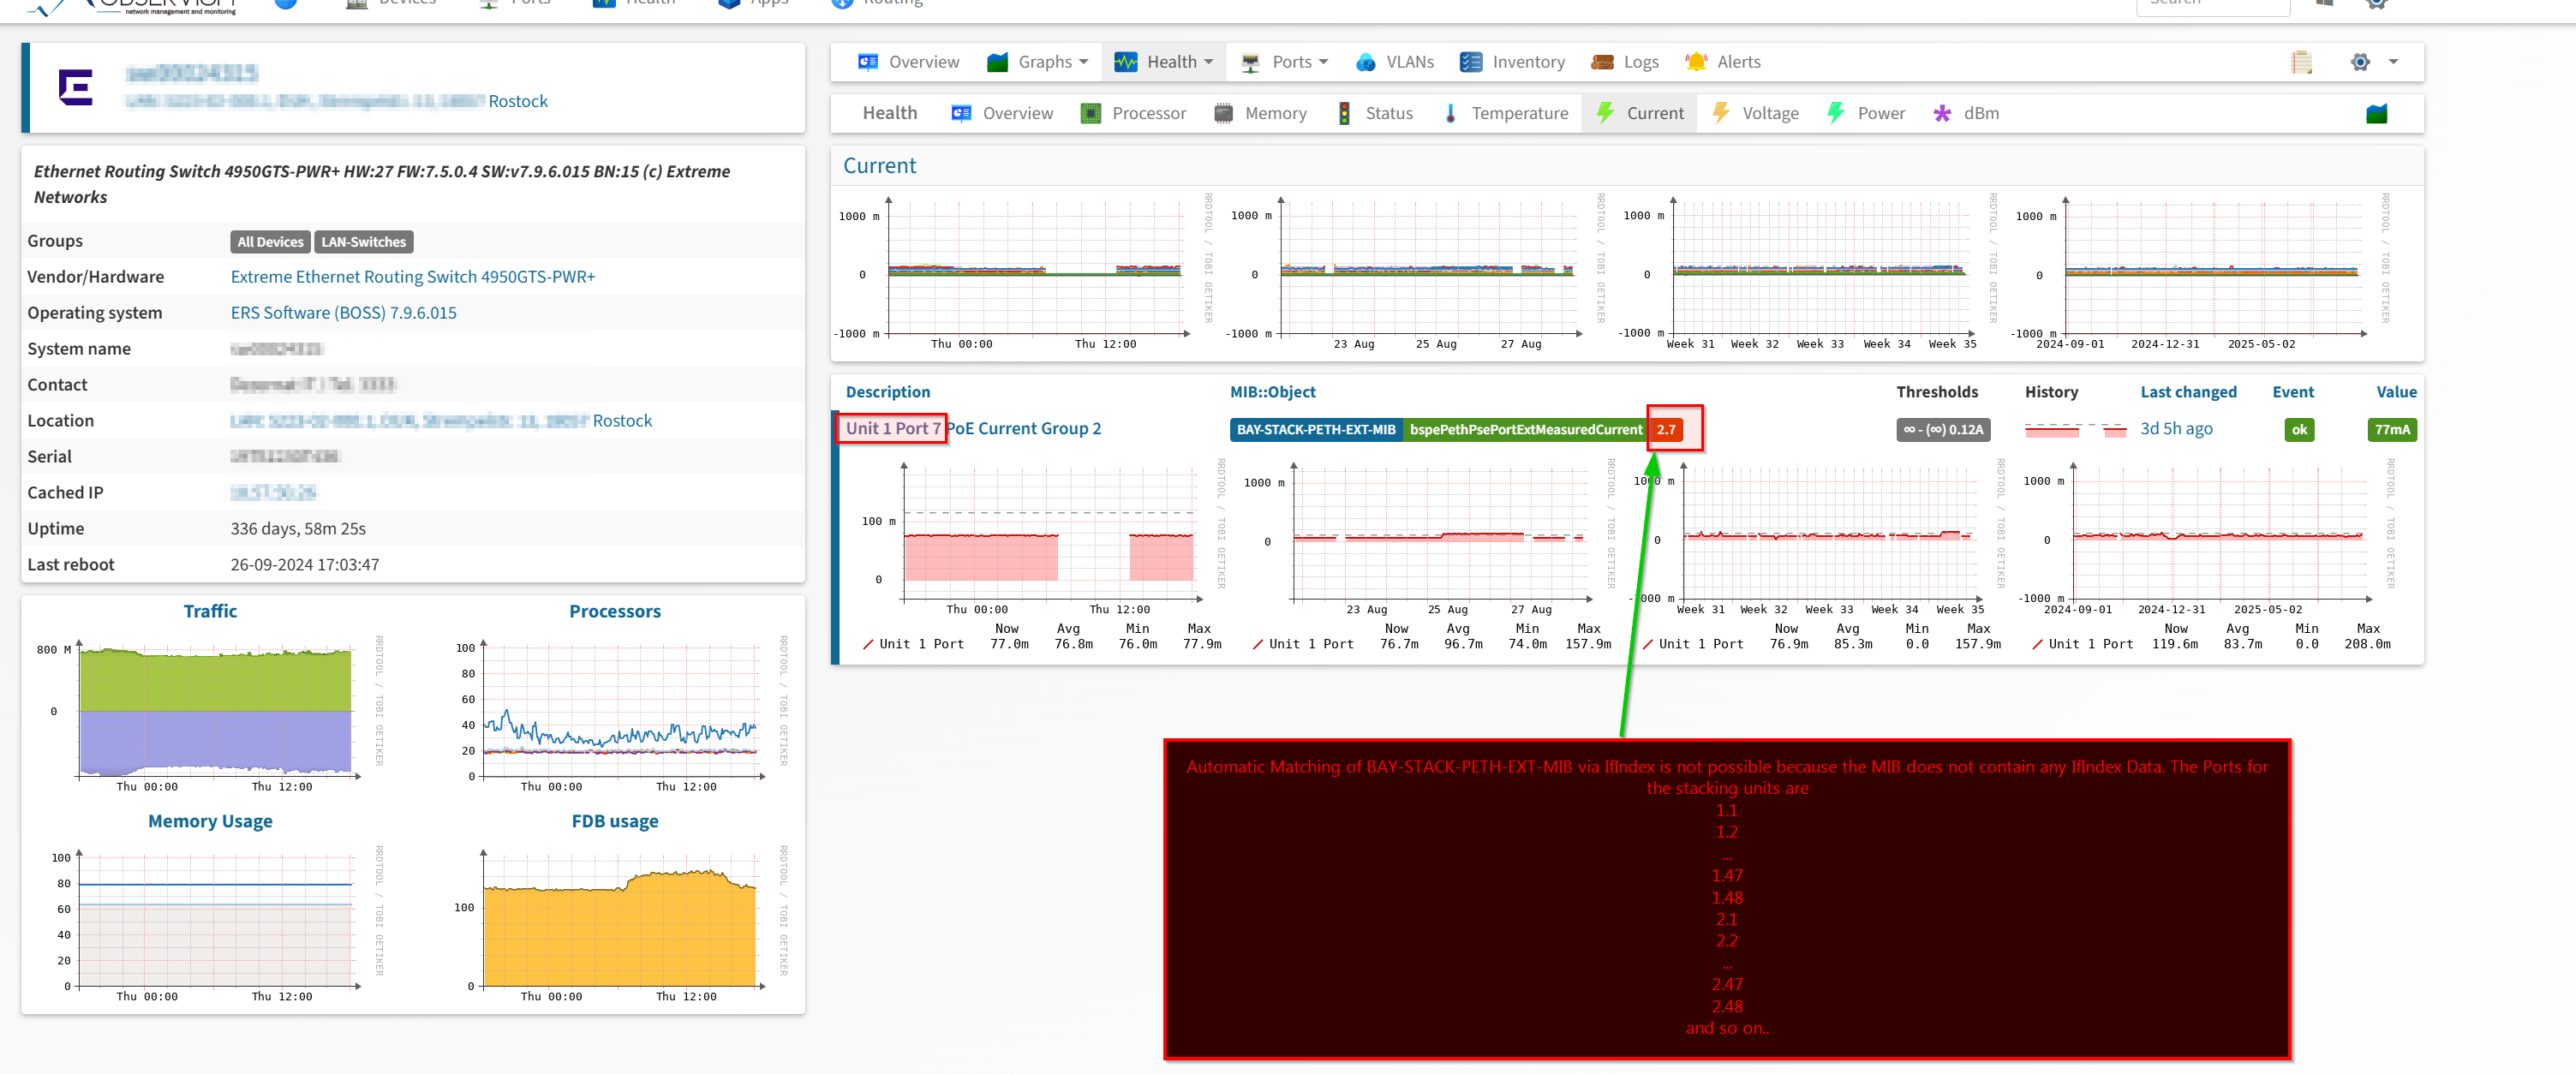Open the Inventory tab
2576x1074 pixels.
[1513, 62]
